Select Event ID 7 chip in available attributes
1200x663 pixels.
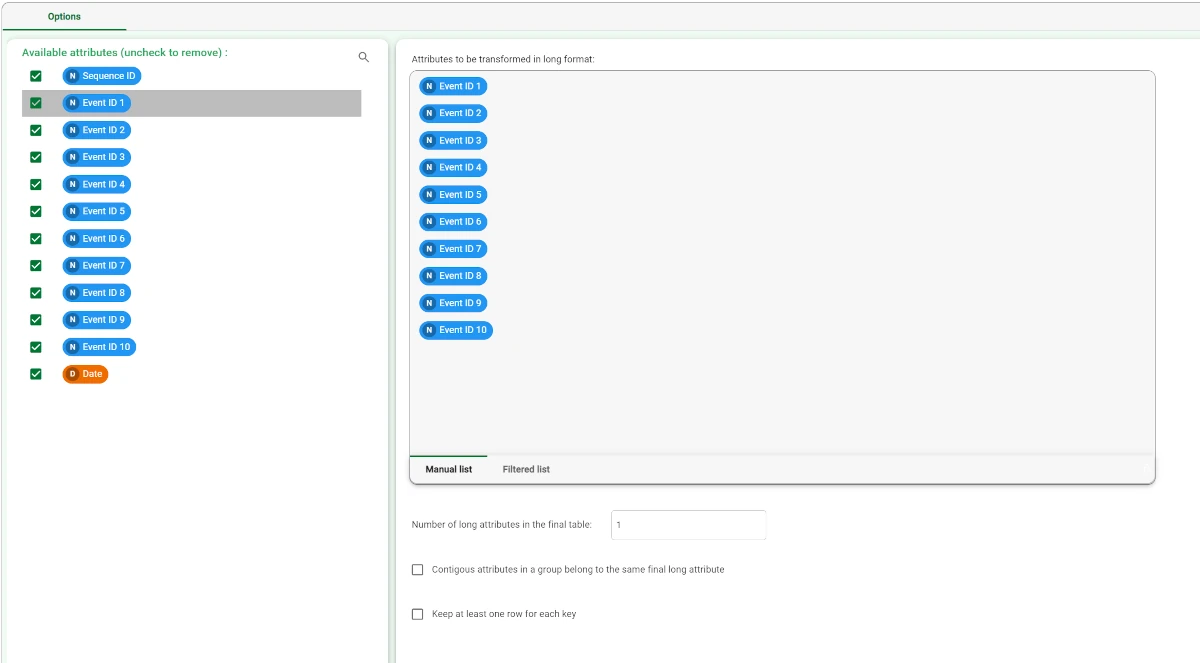[x=97, y=265]
